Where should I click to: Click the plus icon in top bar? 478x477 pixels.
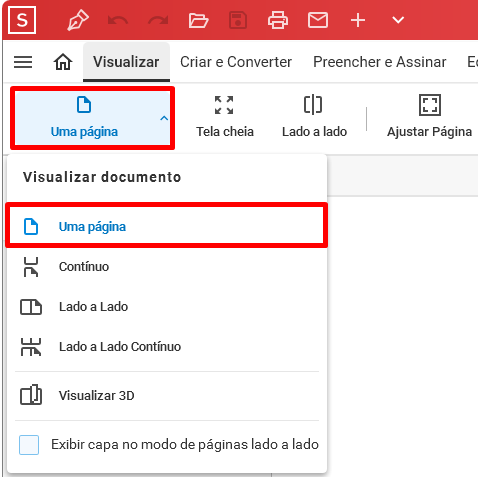(358, 20)
